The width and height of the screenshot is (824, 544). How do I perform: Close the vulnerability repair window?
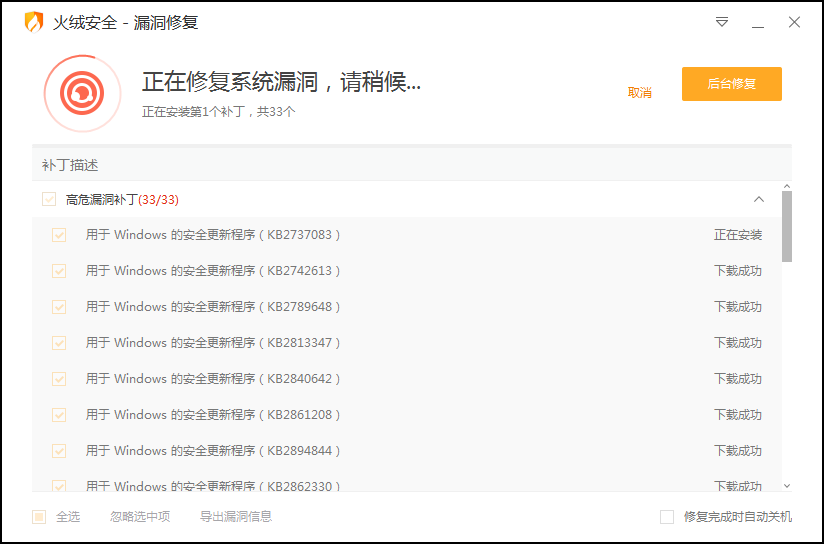click(x=794, y=22)
